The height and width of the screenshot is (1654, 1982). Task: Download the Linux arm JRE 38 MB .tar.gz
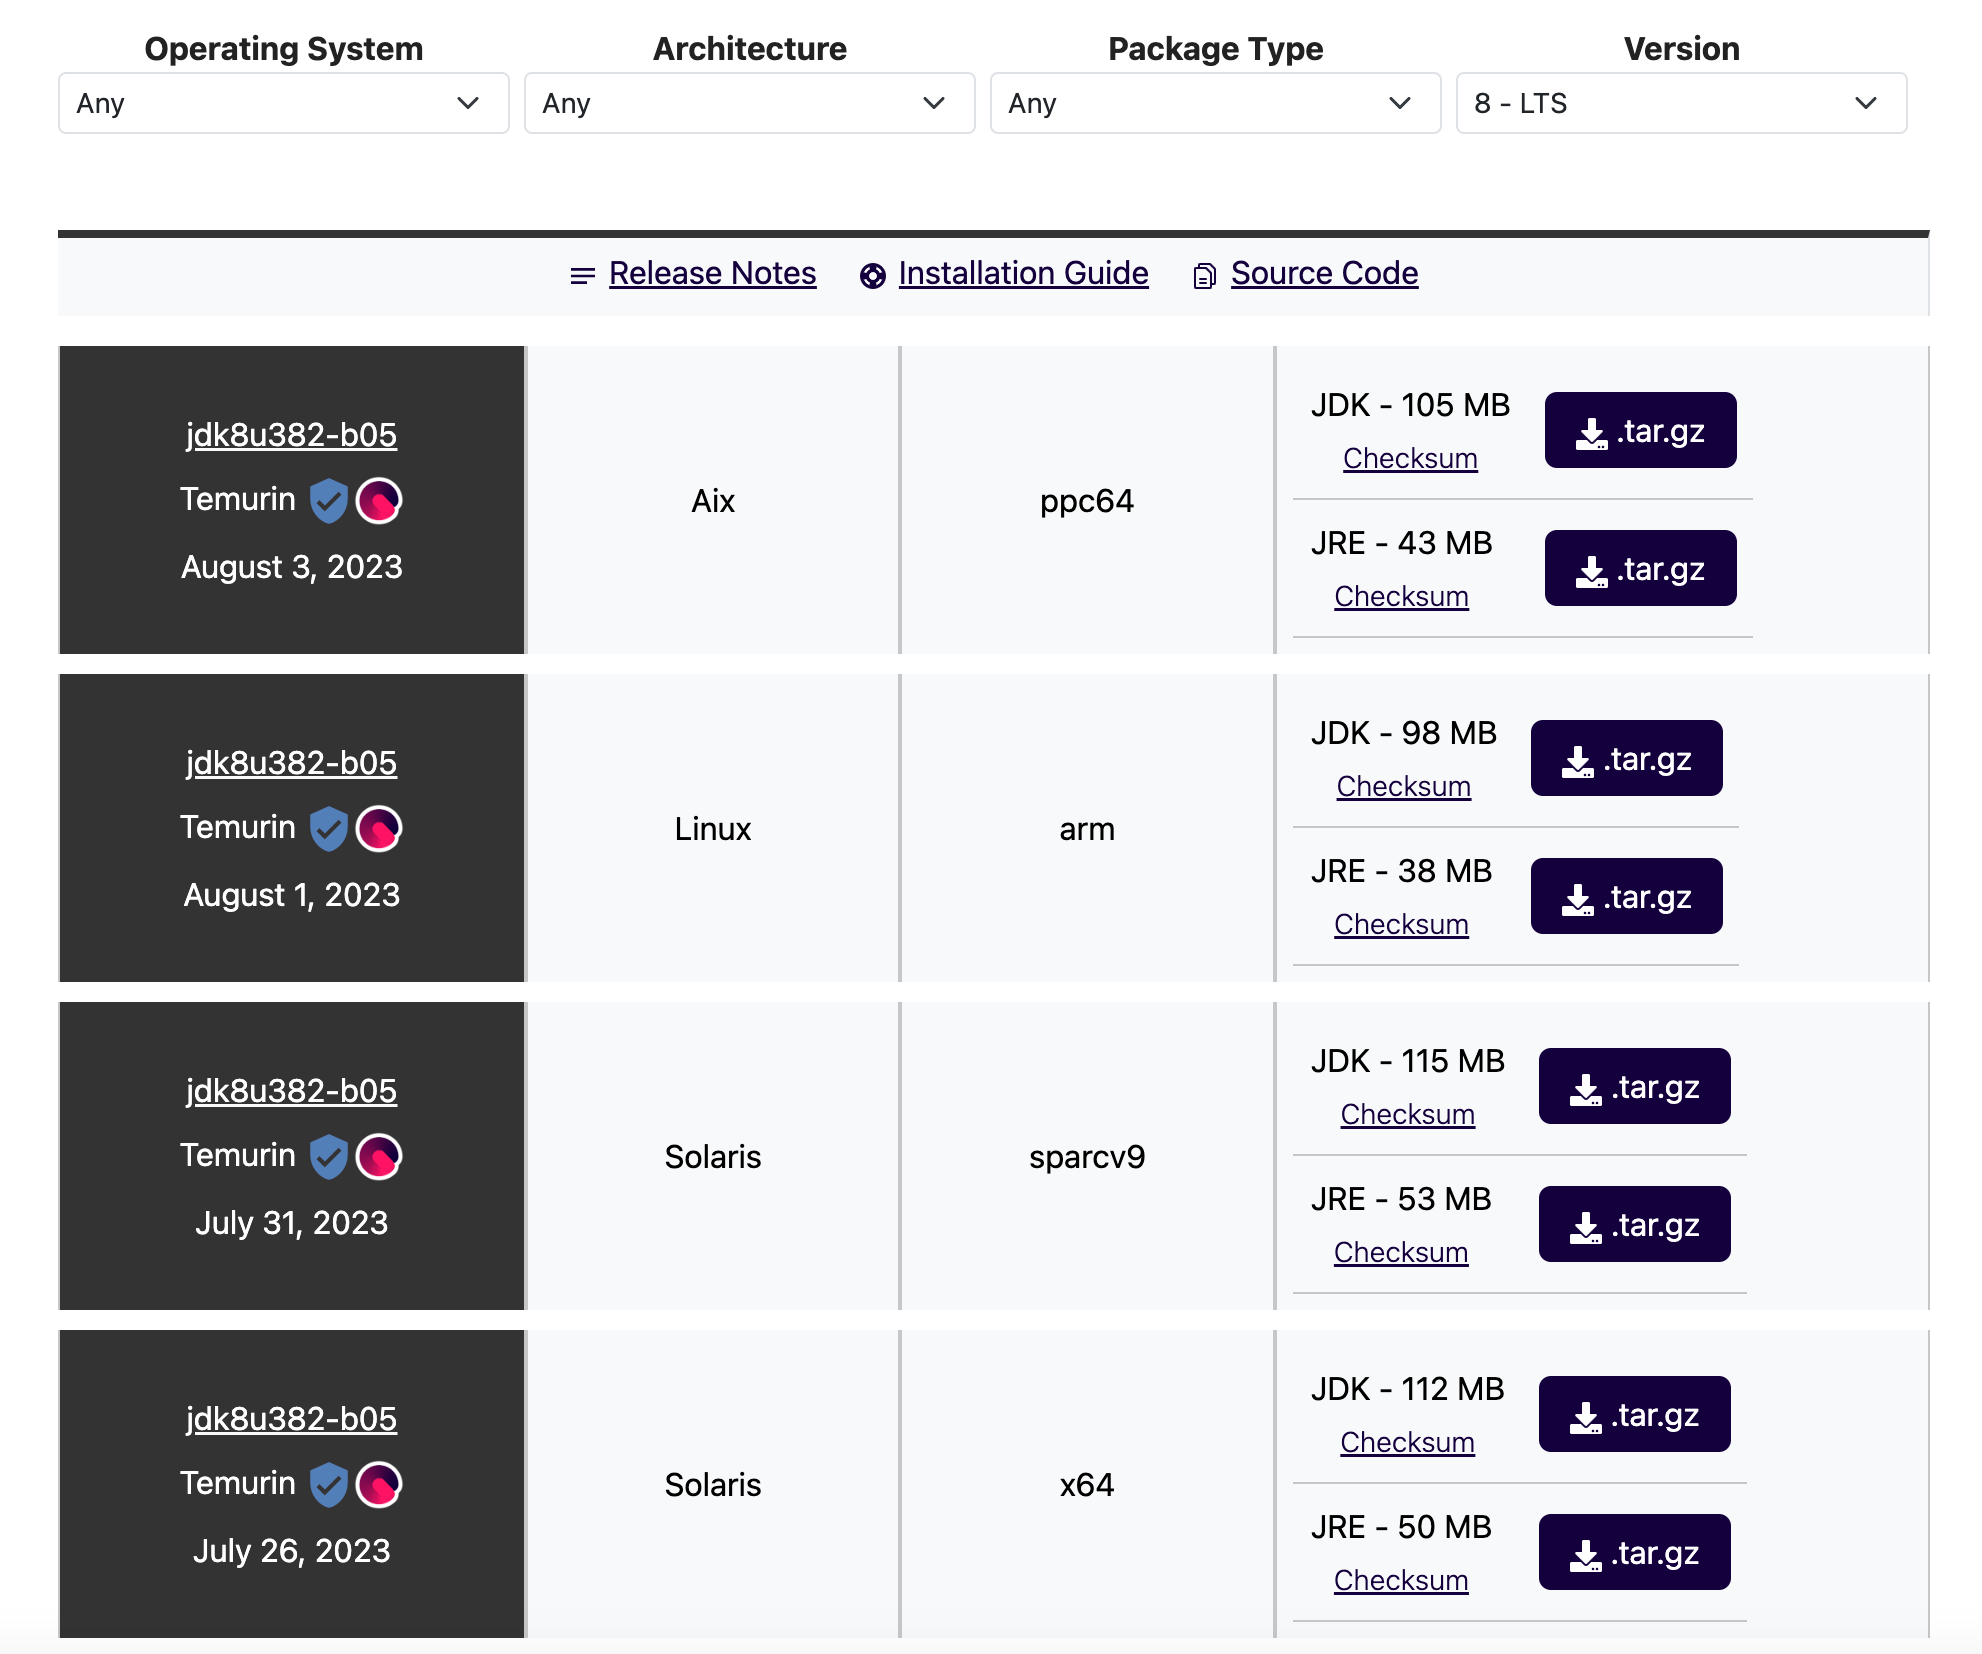tap(1626, 896)
